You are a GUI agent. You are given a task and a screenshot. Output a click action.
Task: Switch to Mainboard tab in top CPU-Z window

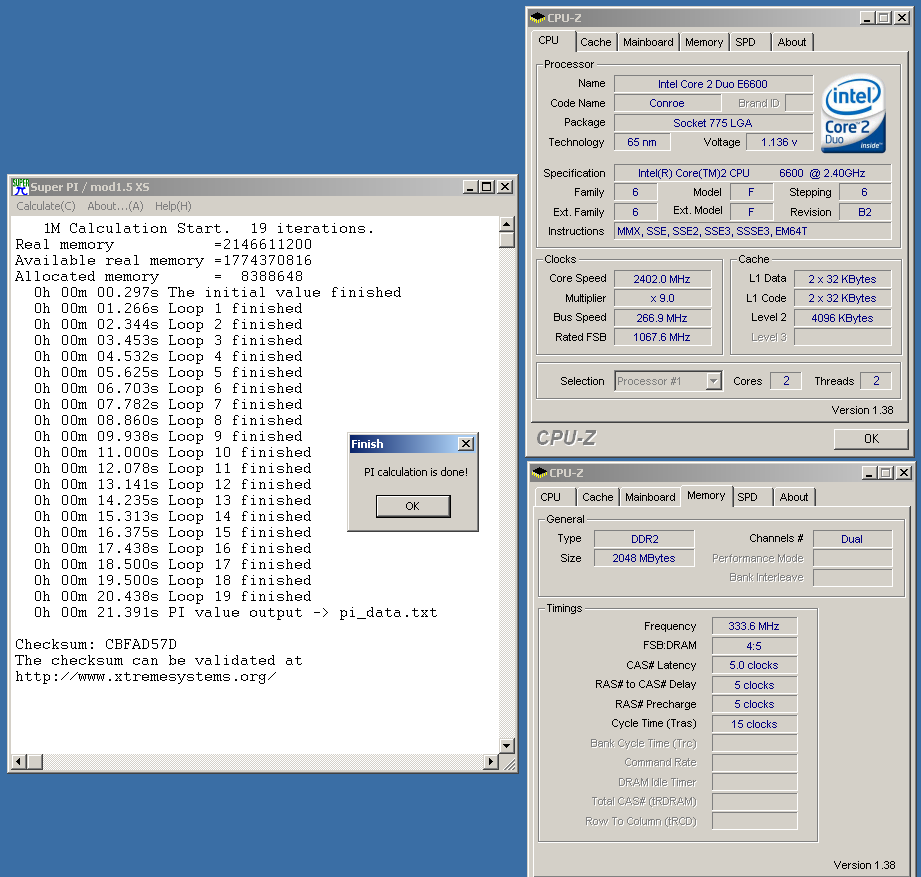click(x=648, y=42)
